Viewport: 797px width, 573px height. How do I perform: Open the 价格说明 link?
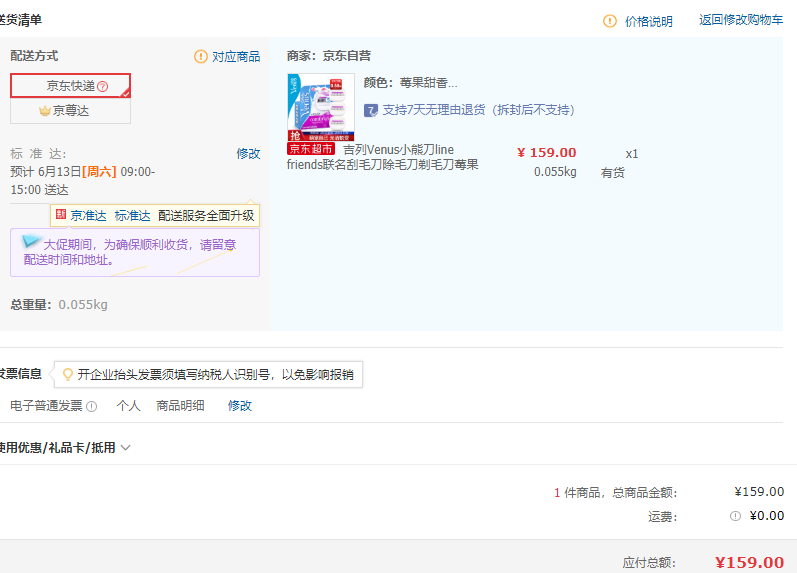tap(649, 21)
